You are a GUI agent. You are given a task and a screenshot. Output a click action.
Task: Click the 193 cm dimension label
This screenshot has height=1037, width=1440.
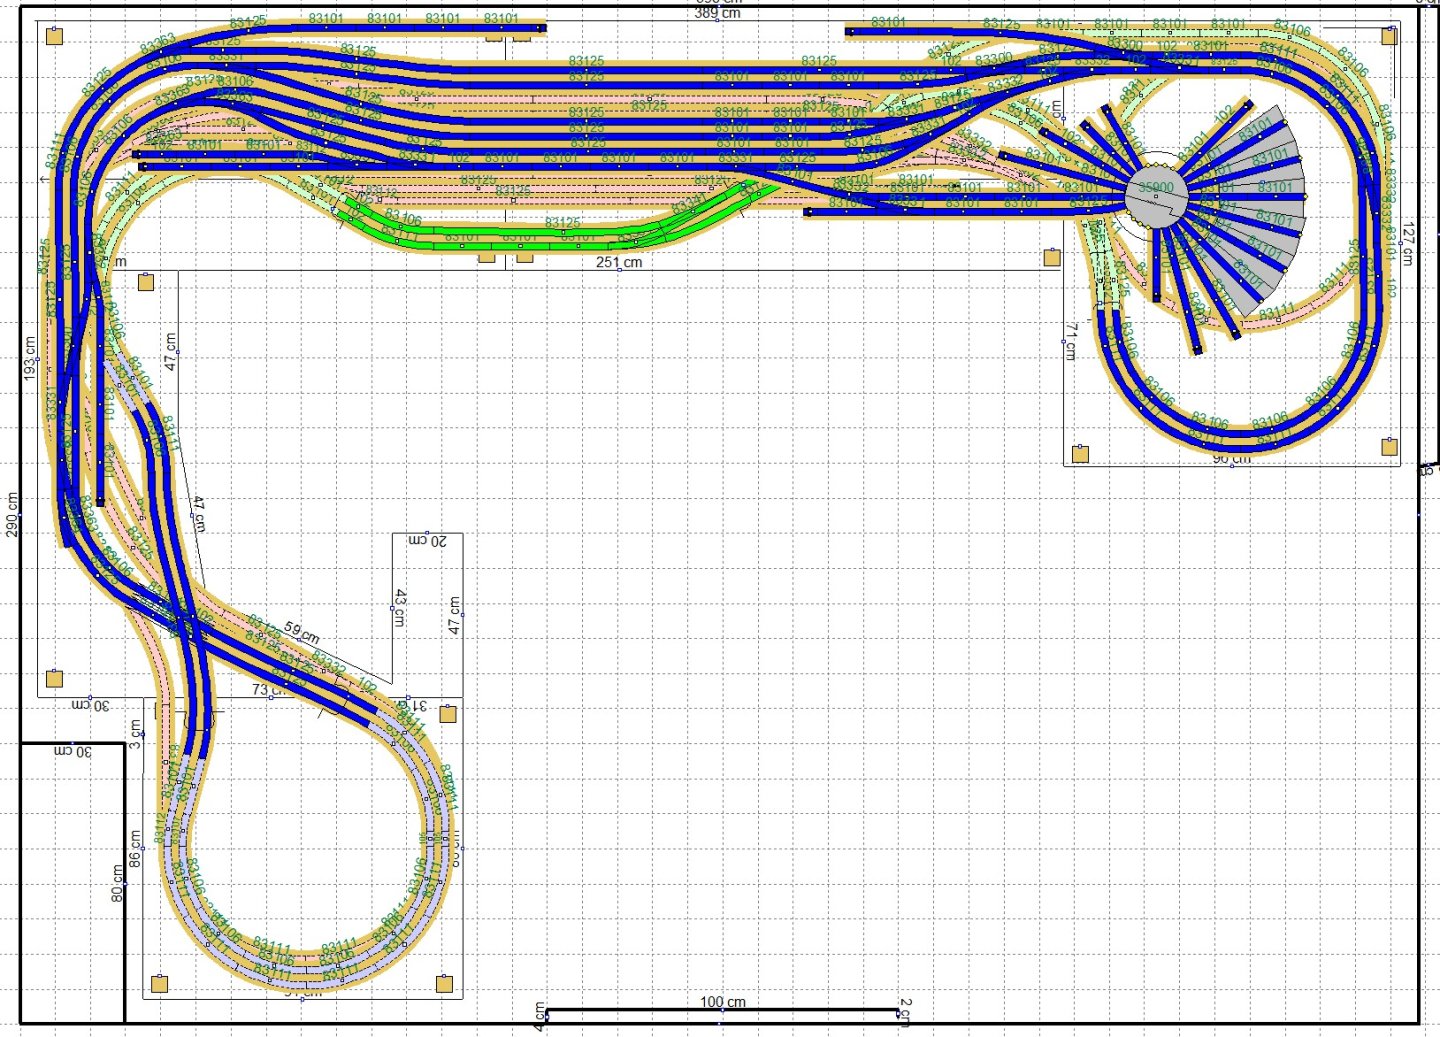point(30,358)
